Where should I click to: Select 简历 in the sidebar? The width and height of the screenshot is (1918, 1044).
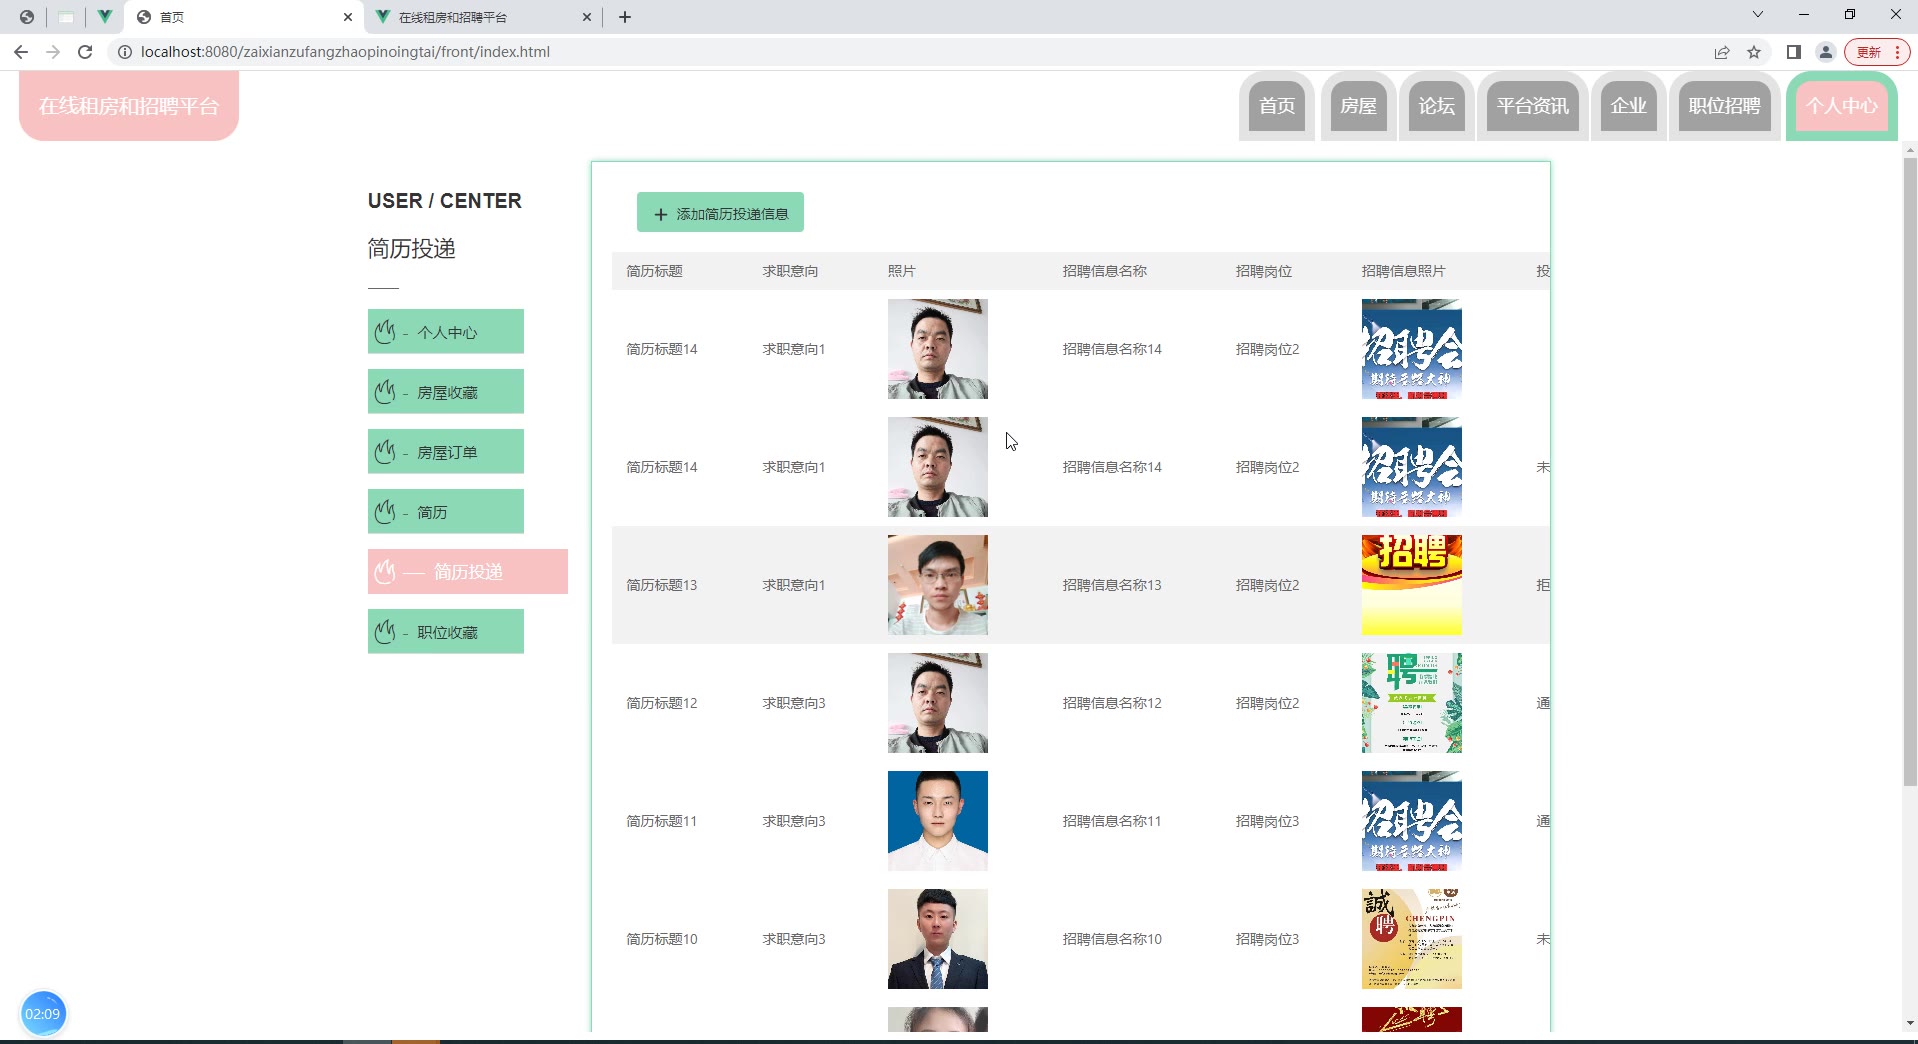click(x=446, y=511)
